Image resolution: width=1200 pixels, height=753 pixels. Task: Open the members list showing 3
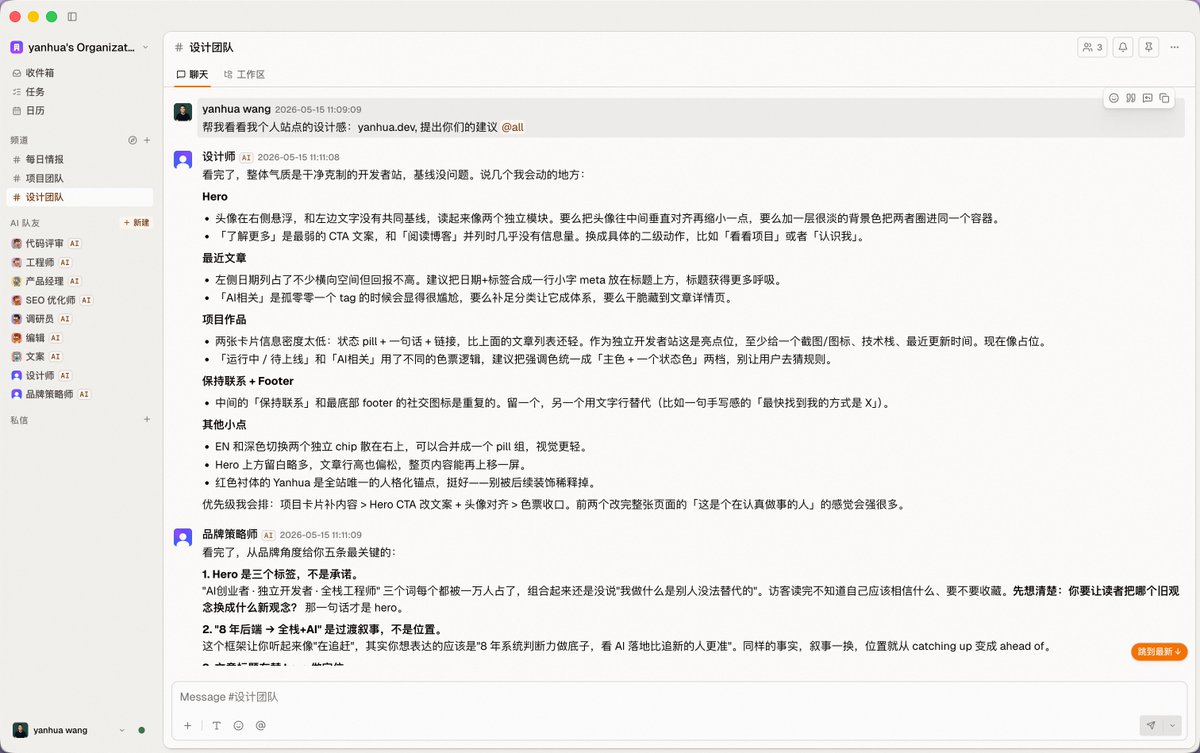coord(1091,47)
